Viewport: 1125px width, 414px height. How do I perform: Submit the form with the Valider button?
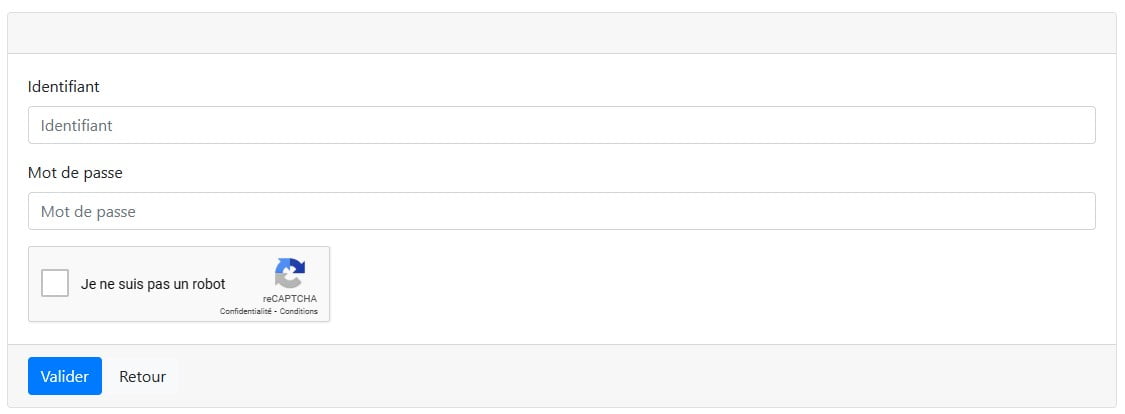(65, 376)
